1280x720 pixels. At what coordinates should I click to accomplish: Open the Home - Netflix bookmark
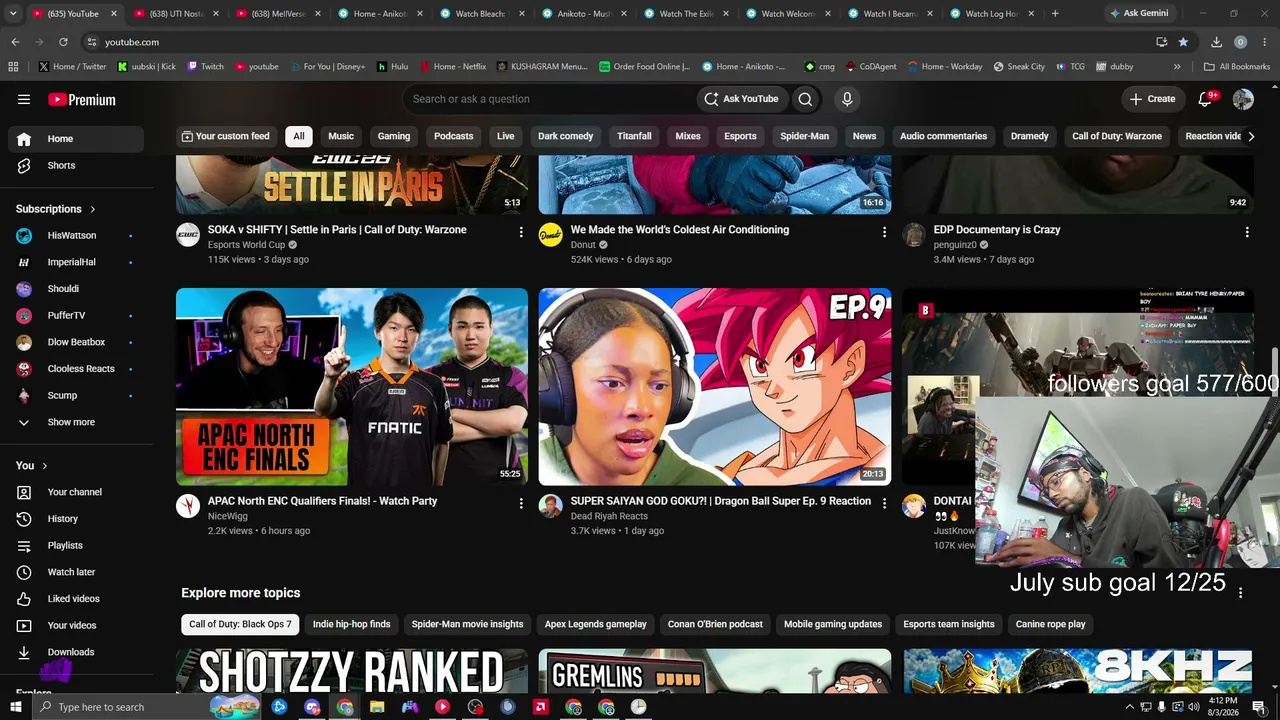[x=452, y=66]
